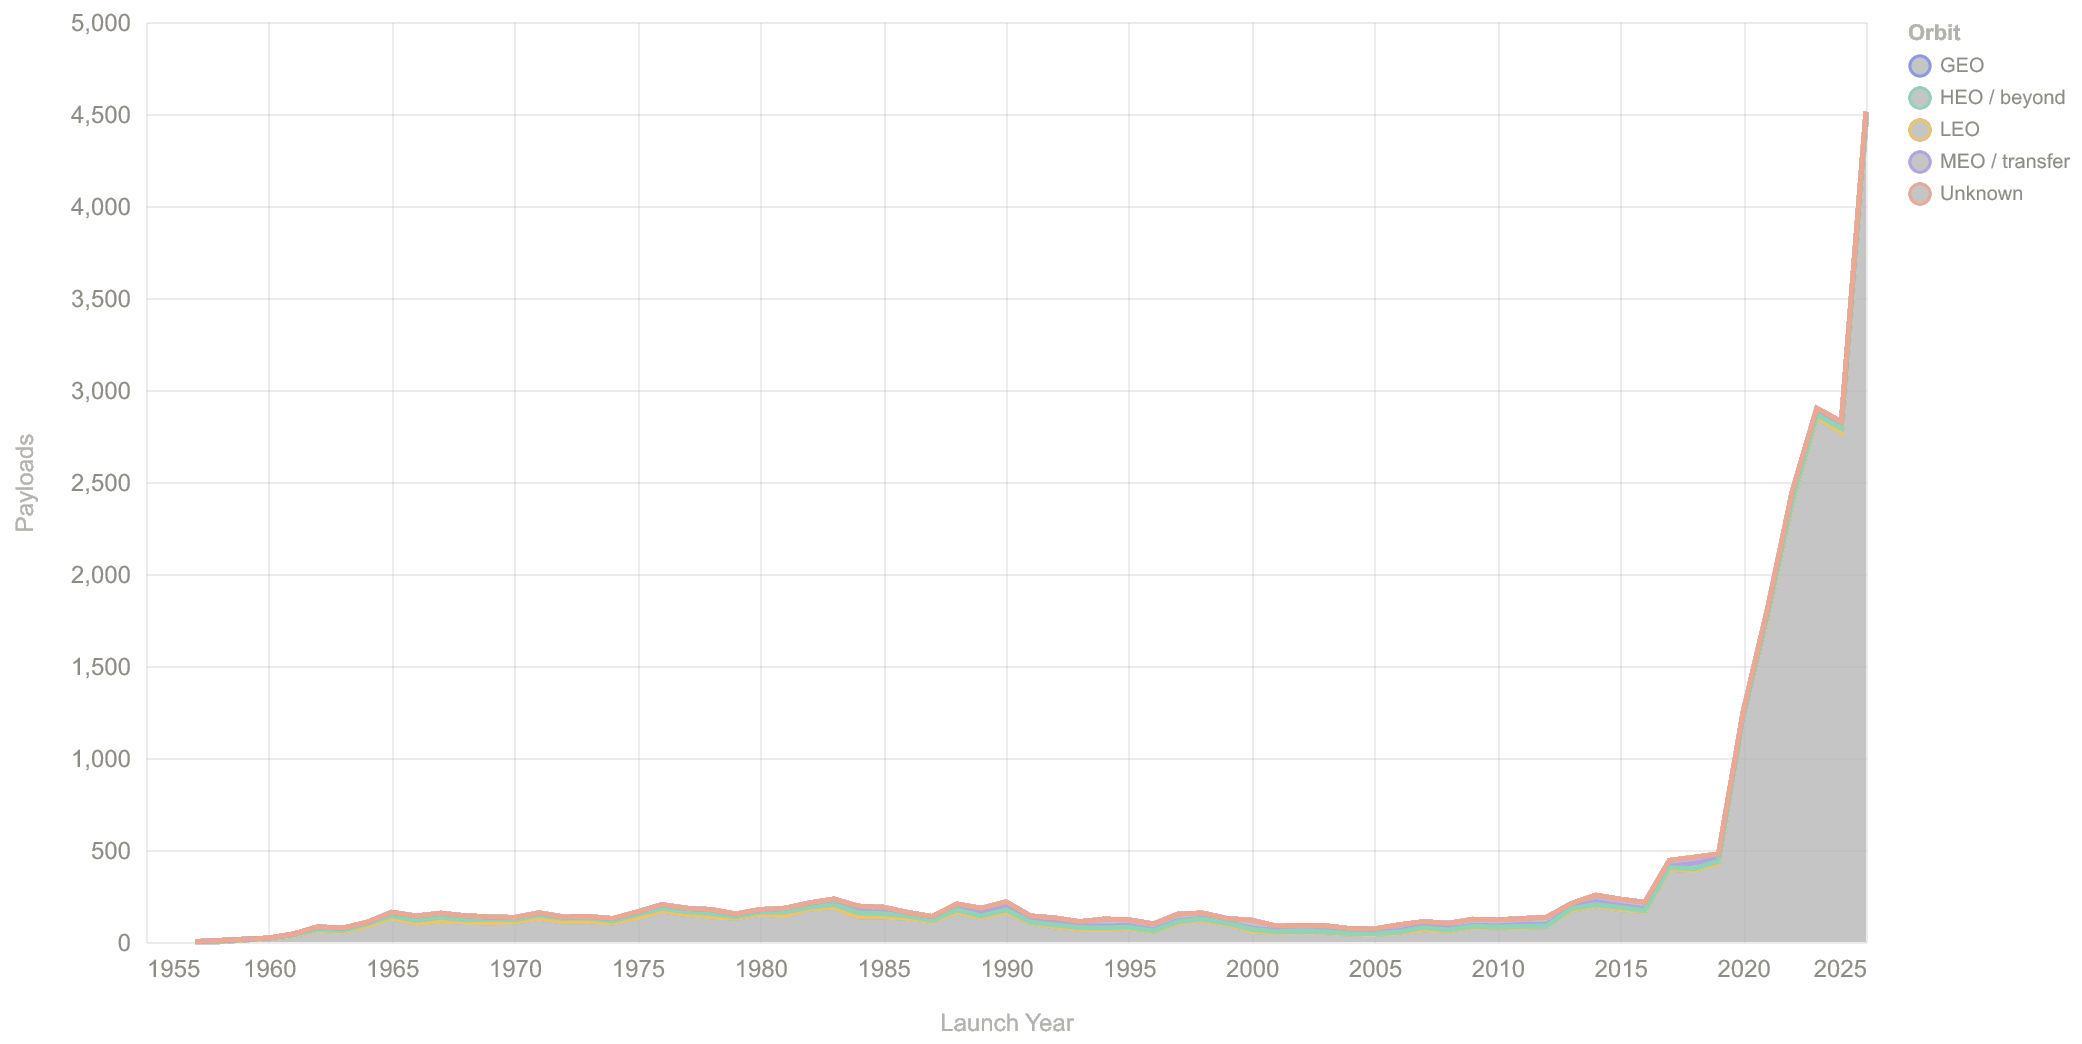Click the 2,500 y-axis tick label
2082x1044 pixels.
[102, 483]
